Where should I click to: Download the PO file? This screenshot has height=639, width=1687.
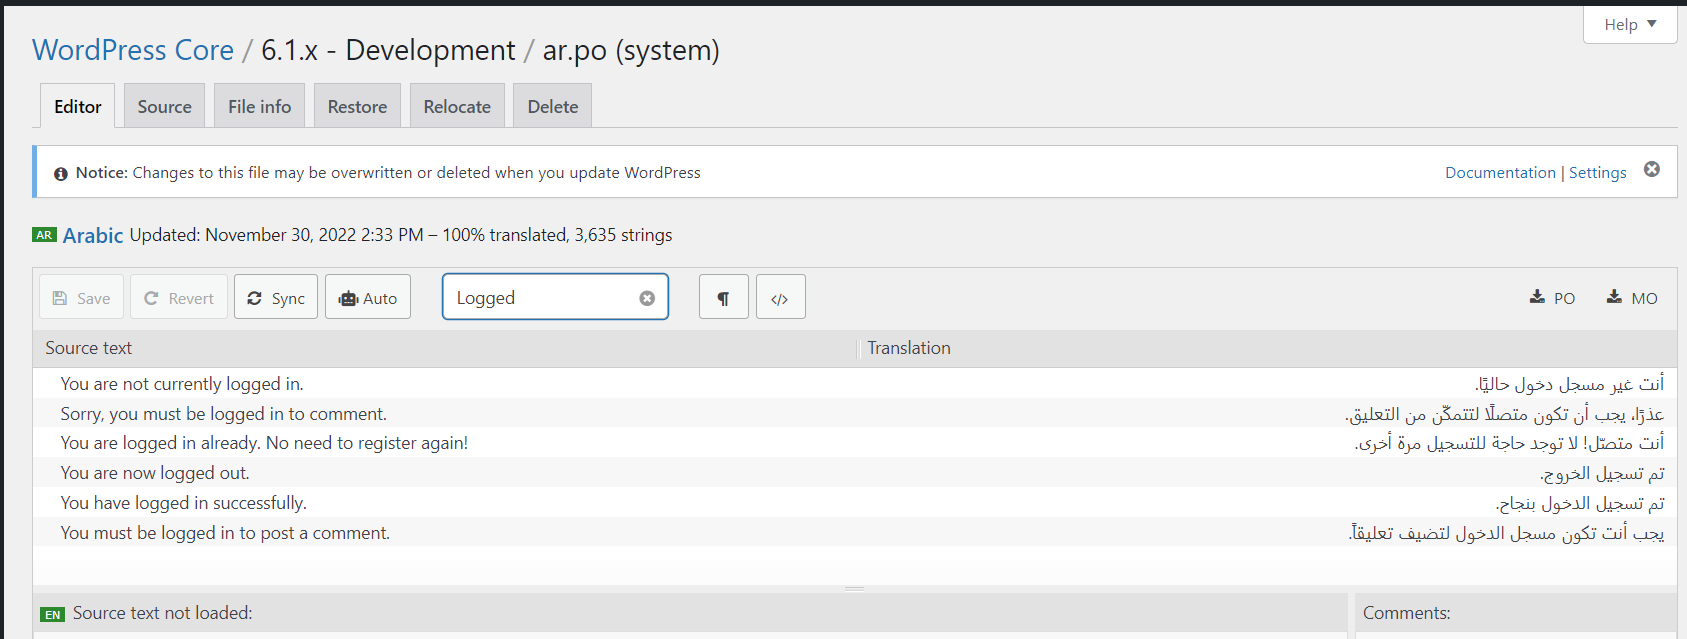1553,297
